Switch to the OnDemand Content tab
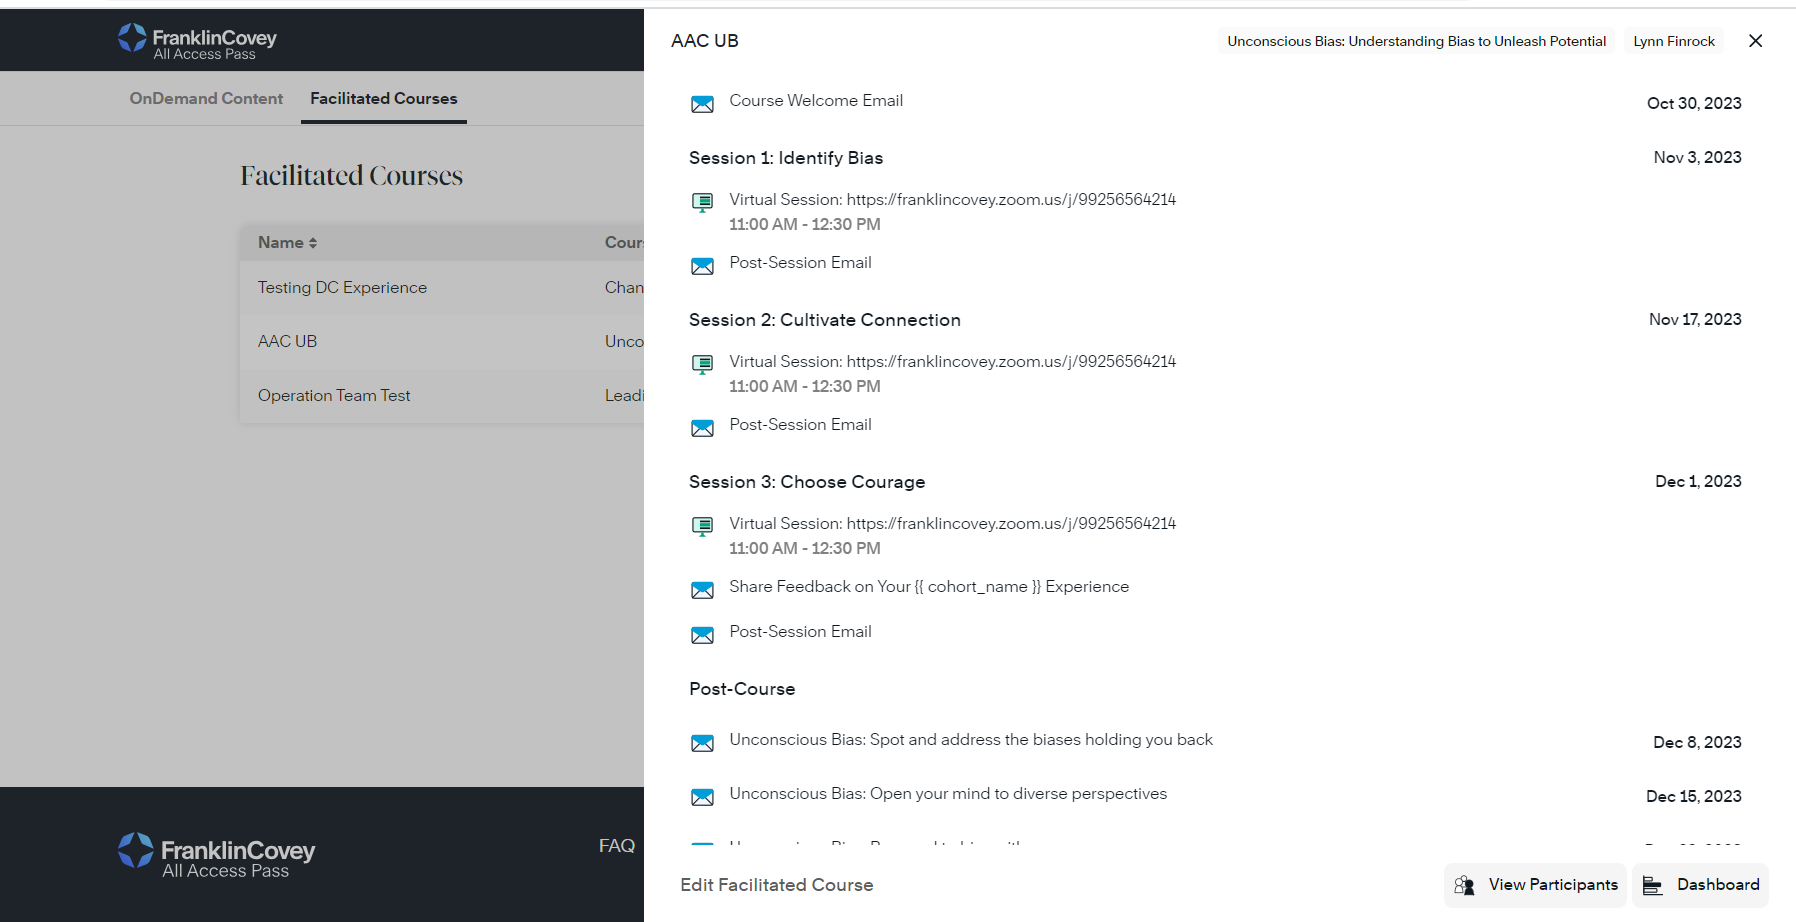Image resolution: width=1796 pixels, height=922 pixels. pos(206,99)
